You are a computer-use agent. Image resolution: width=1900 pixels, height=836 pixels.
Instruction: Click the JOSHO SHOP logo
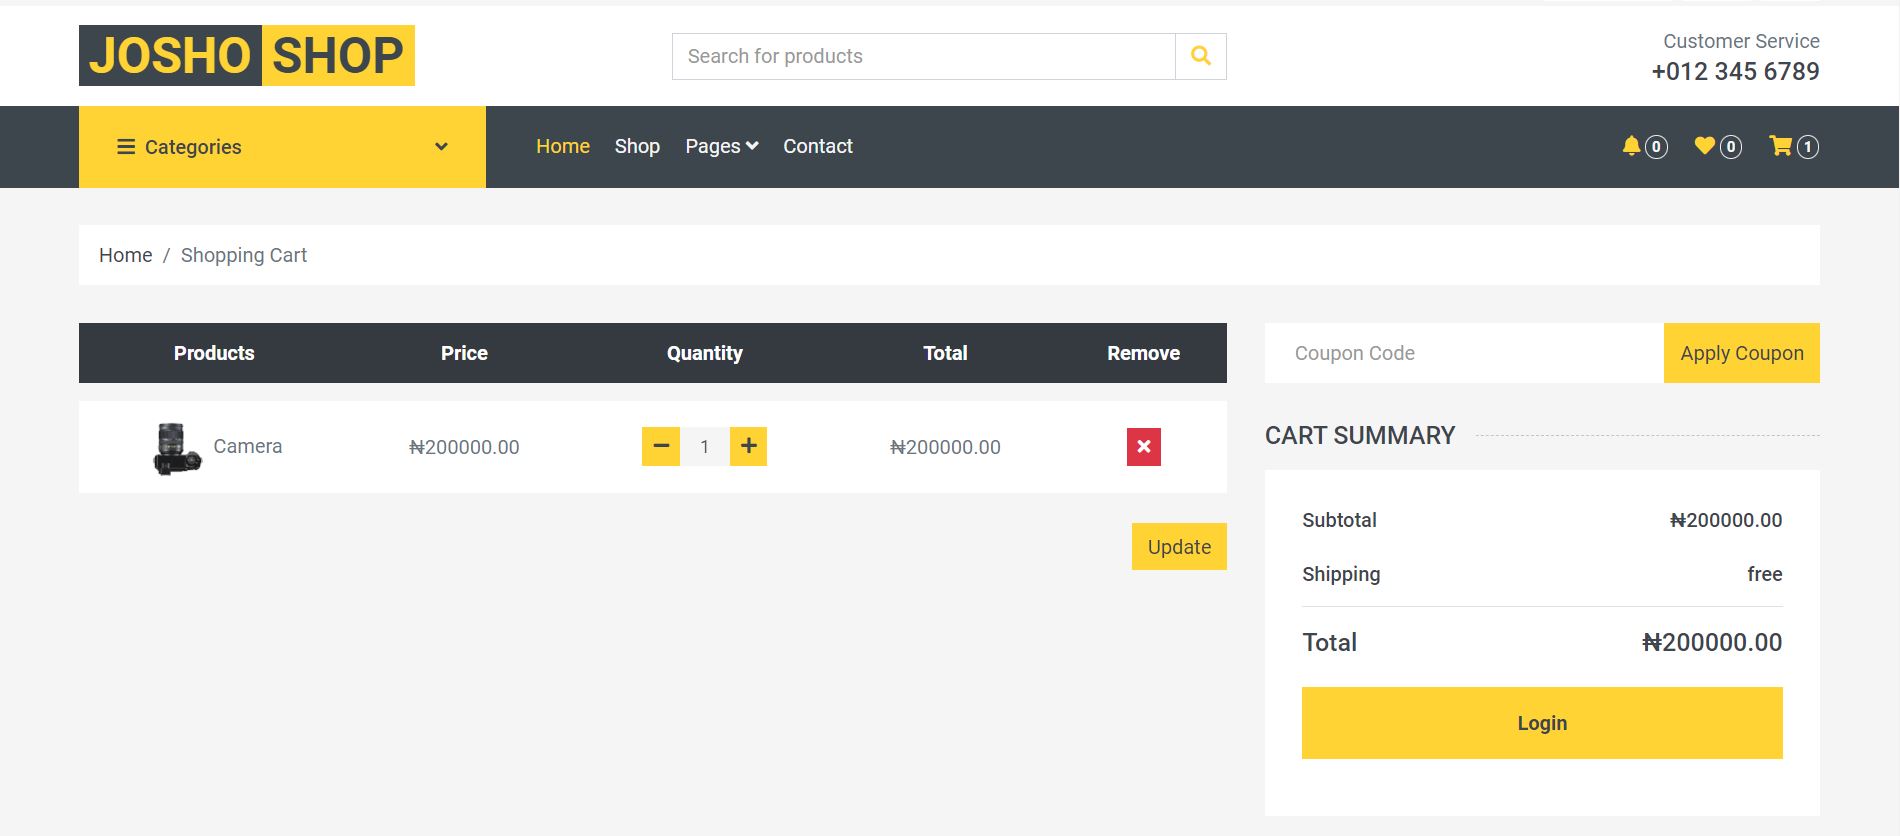click(247, 55)
